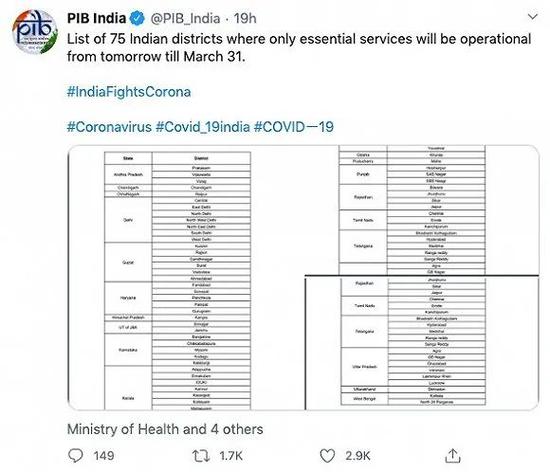Follow the #Coronavirus hashtag

[x=109, y=127]
